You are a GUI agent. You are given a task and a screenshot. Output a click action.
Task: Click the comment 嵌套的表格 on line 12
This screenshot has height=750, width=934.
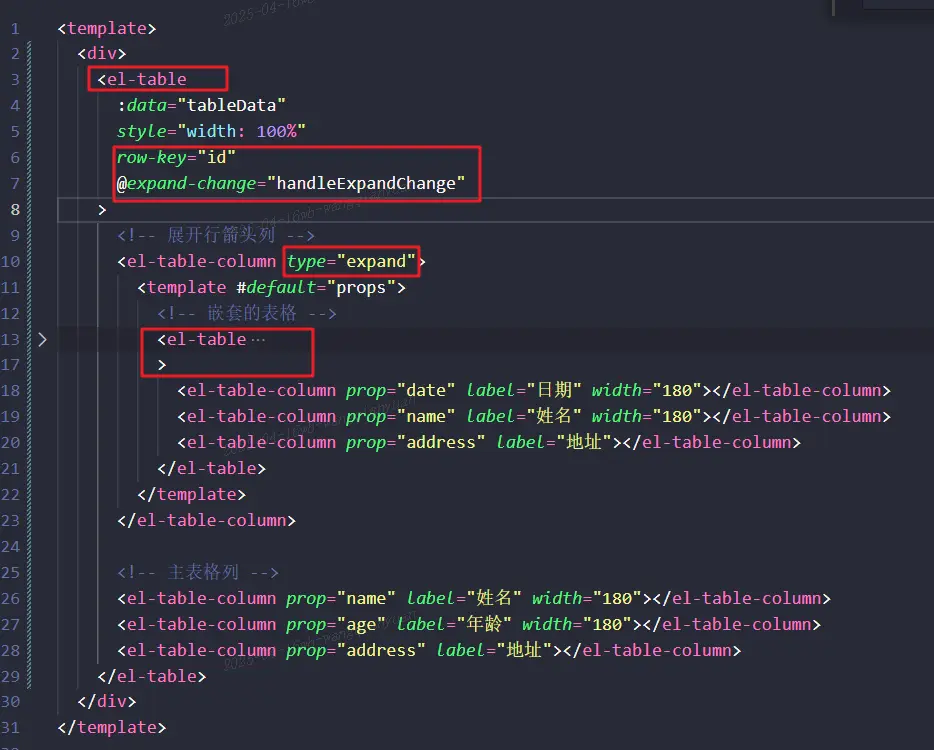click(x=247, y=313)
